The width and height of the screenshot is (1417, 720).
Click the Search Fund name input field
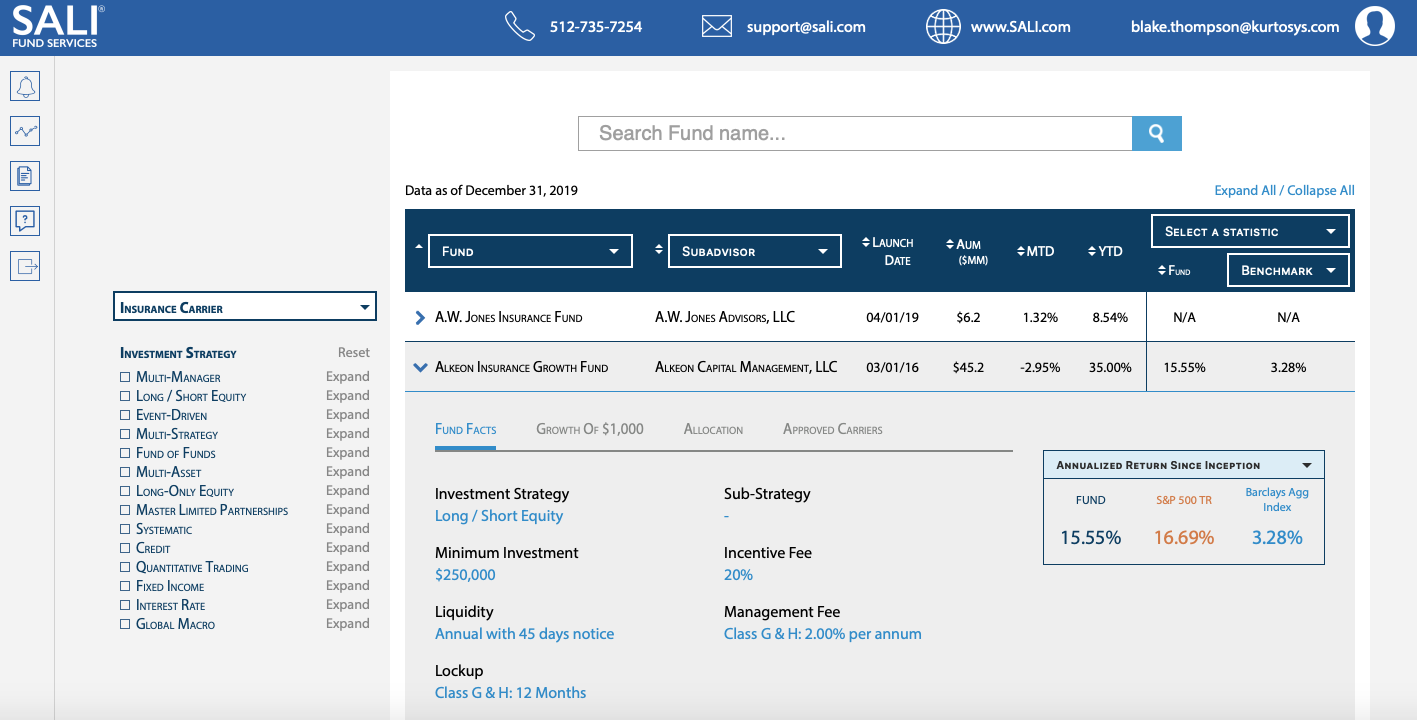[855, 133]
